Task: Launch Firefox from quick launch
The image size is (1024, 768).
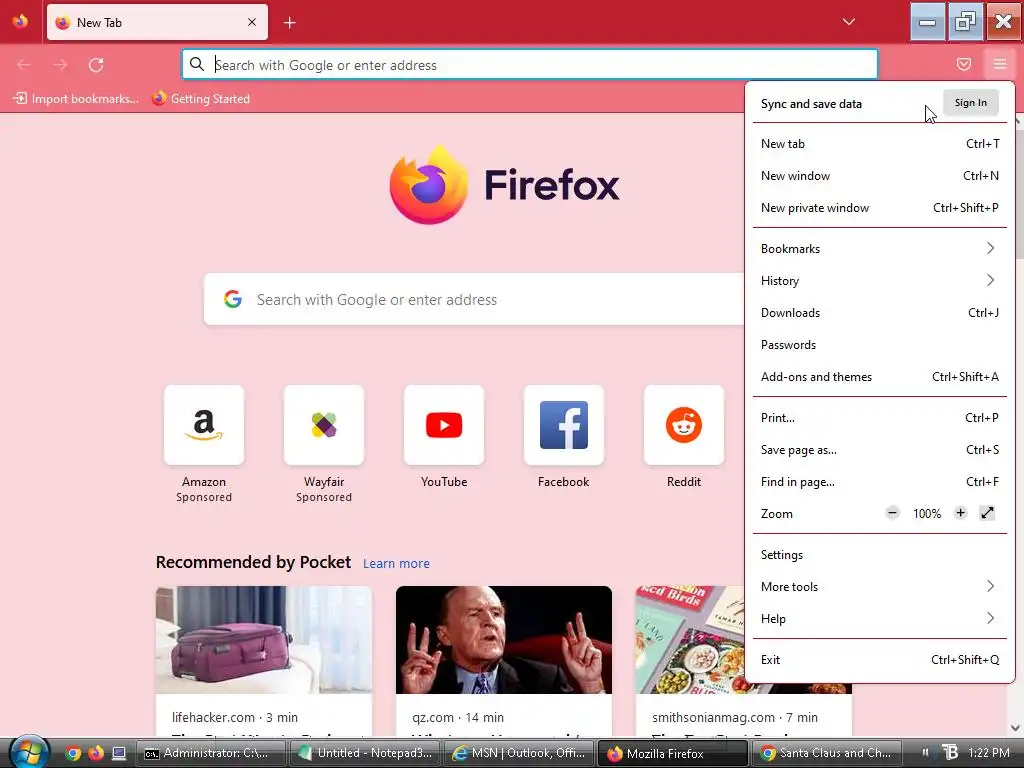Action: tap(96, 753)
